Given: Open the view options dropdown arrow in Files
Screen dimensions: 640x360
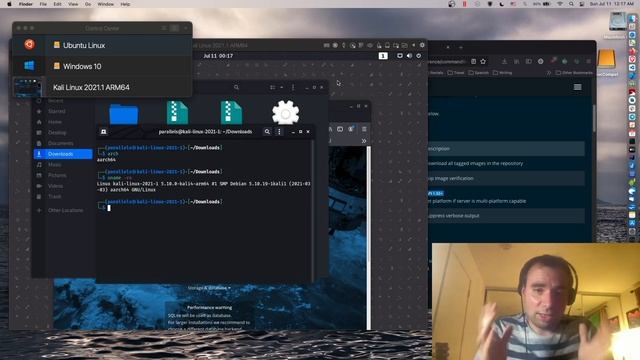Looking at the screenshot, I should coord(281,87).
